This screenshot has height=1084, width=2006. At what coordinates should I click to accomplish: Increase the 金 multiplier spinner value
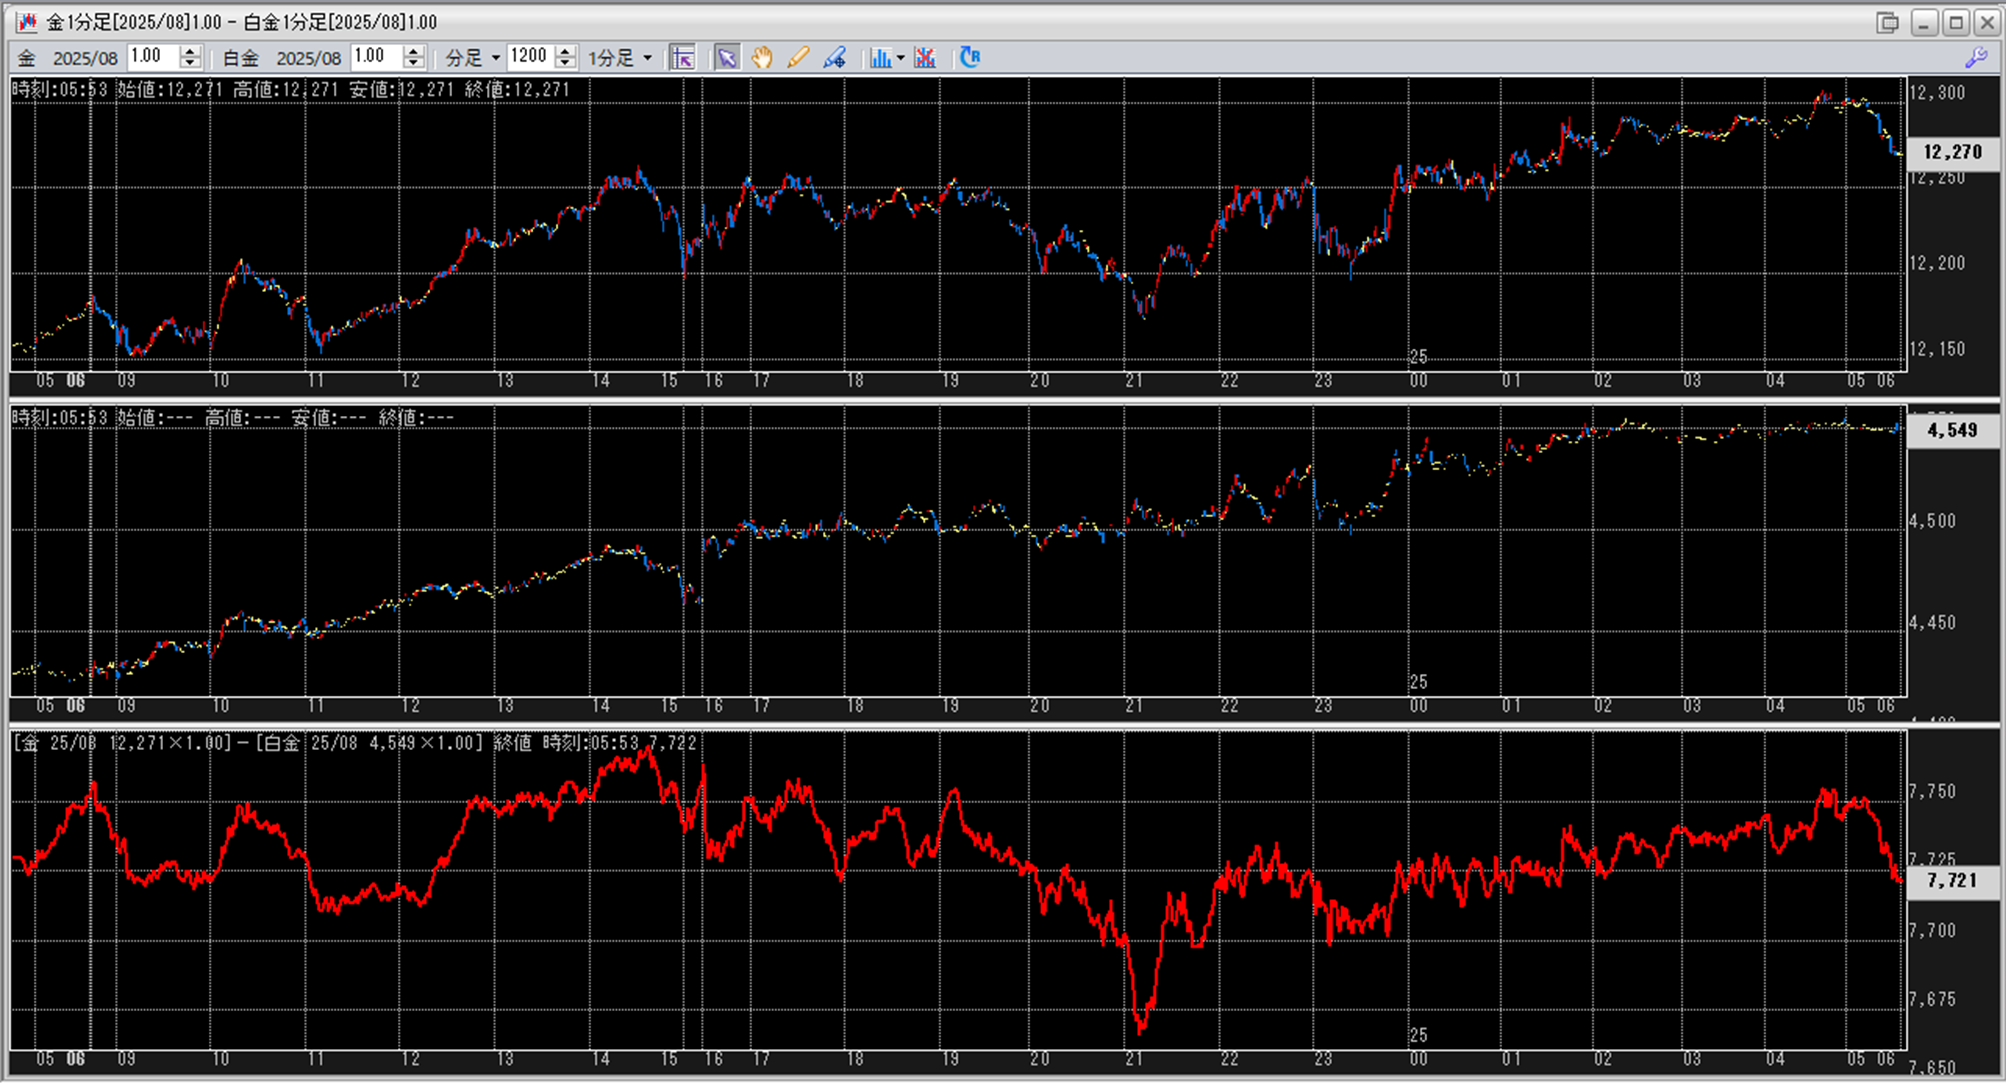[190, 51]
